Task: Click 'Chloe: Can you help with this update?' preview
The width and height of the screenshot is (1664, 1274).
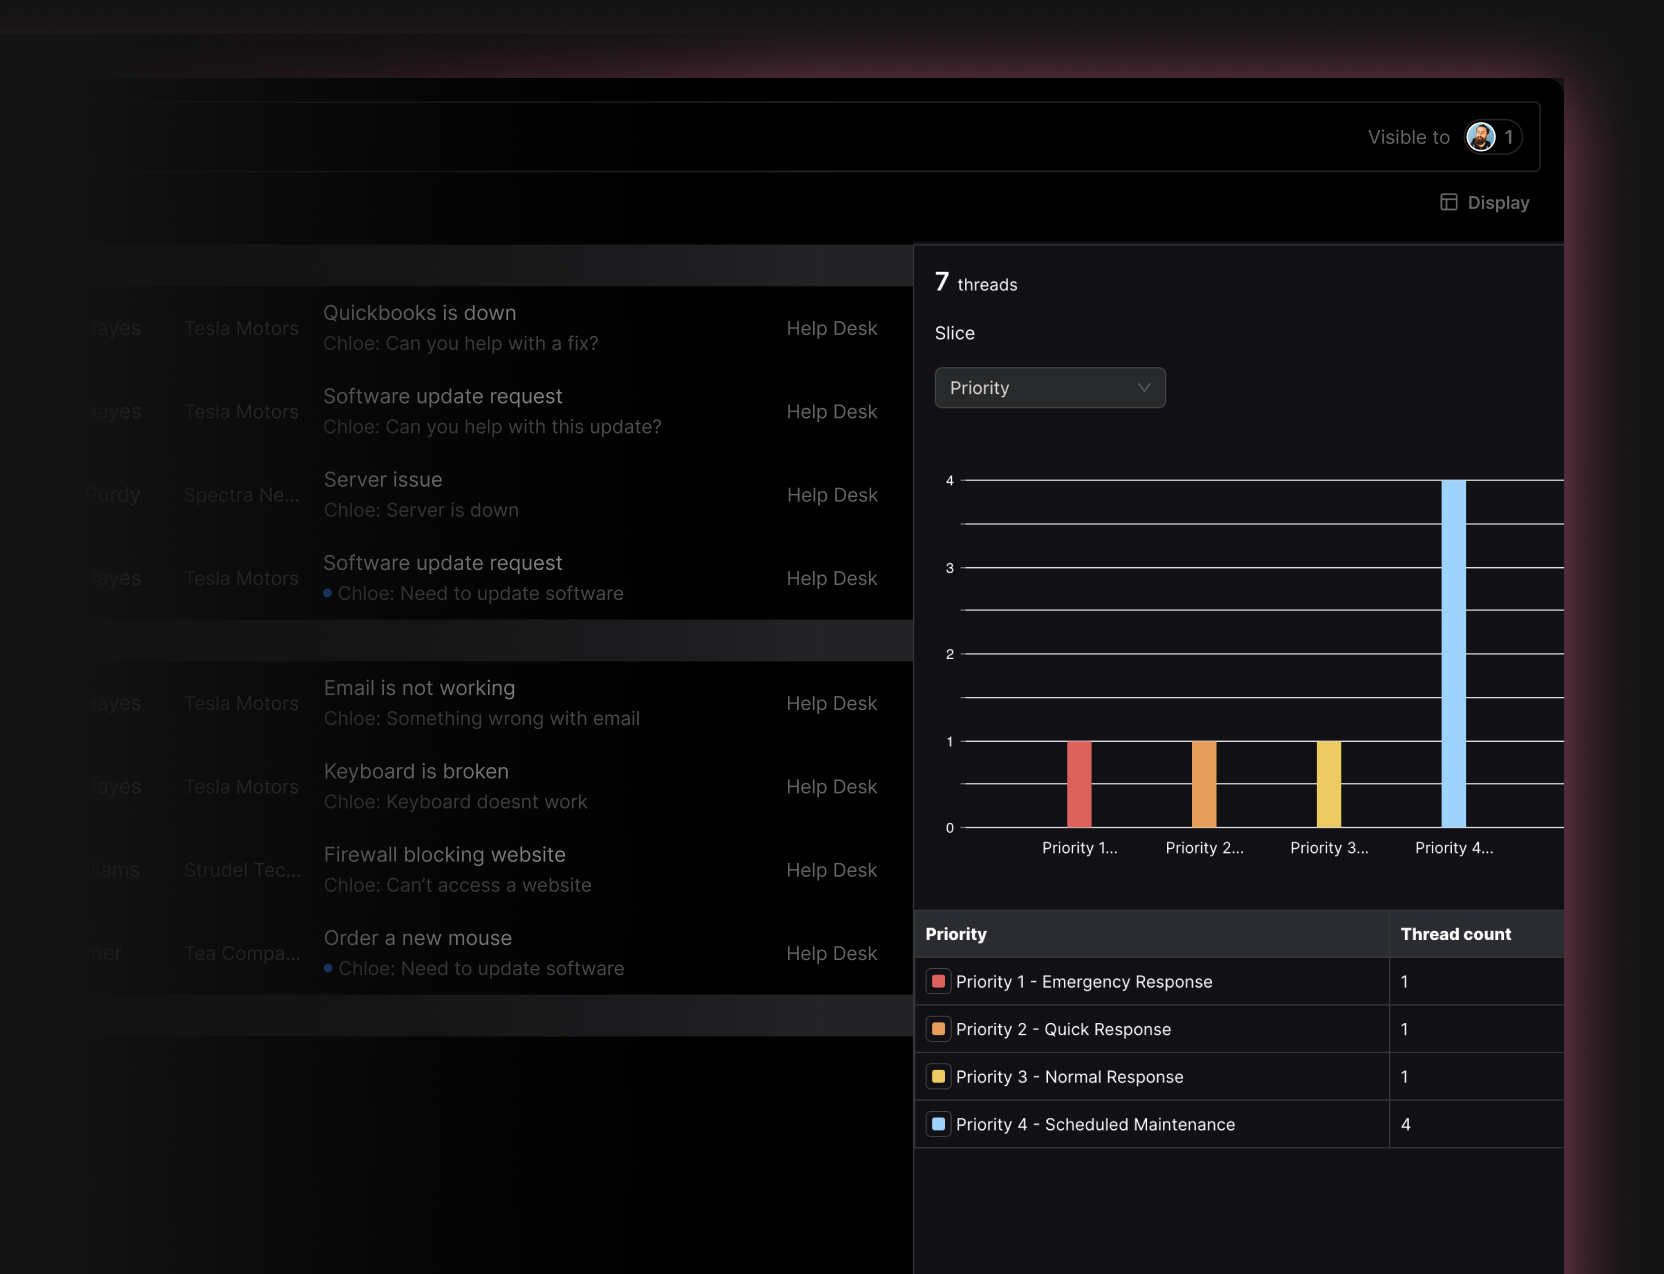Action: 492,427
